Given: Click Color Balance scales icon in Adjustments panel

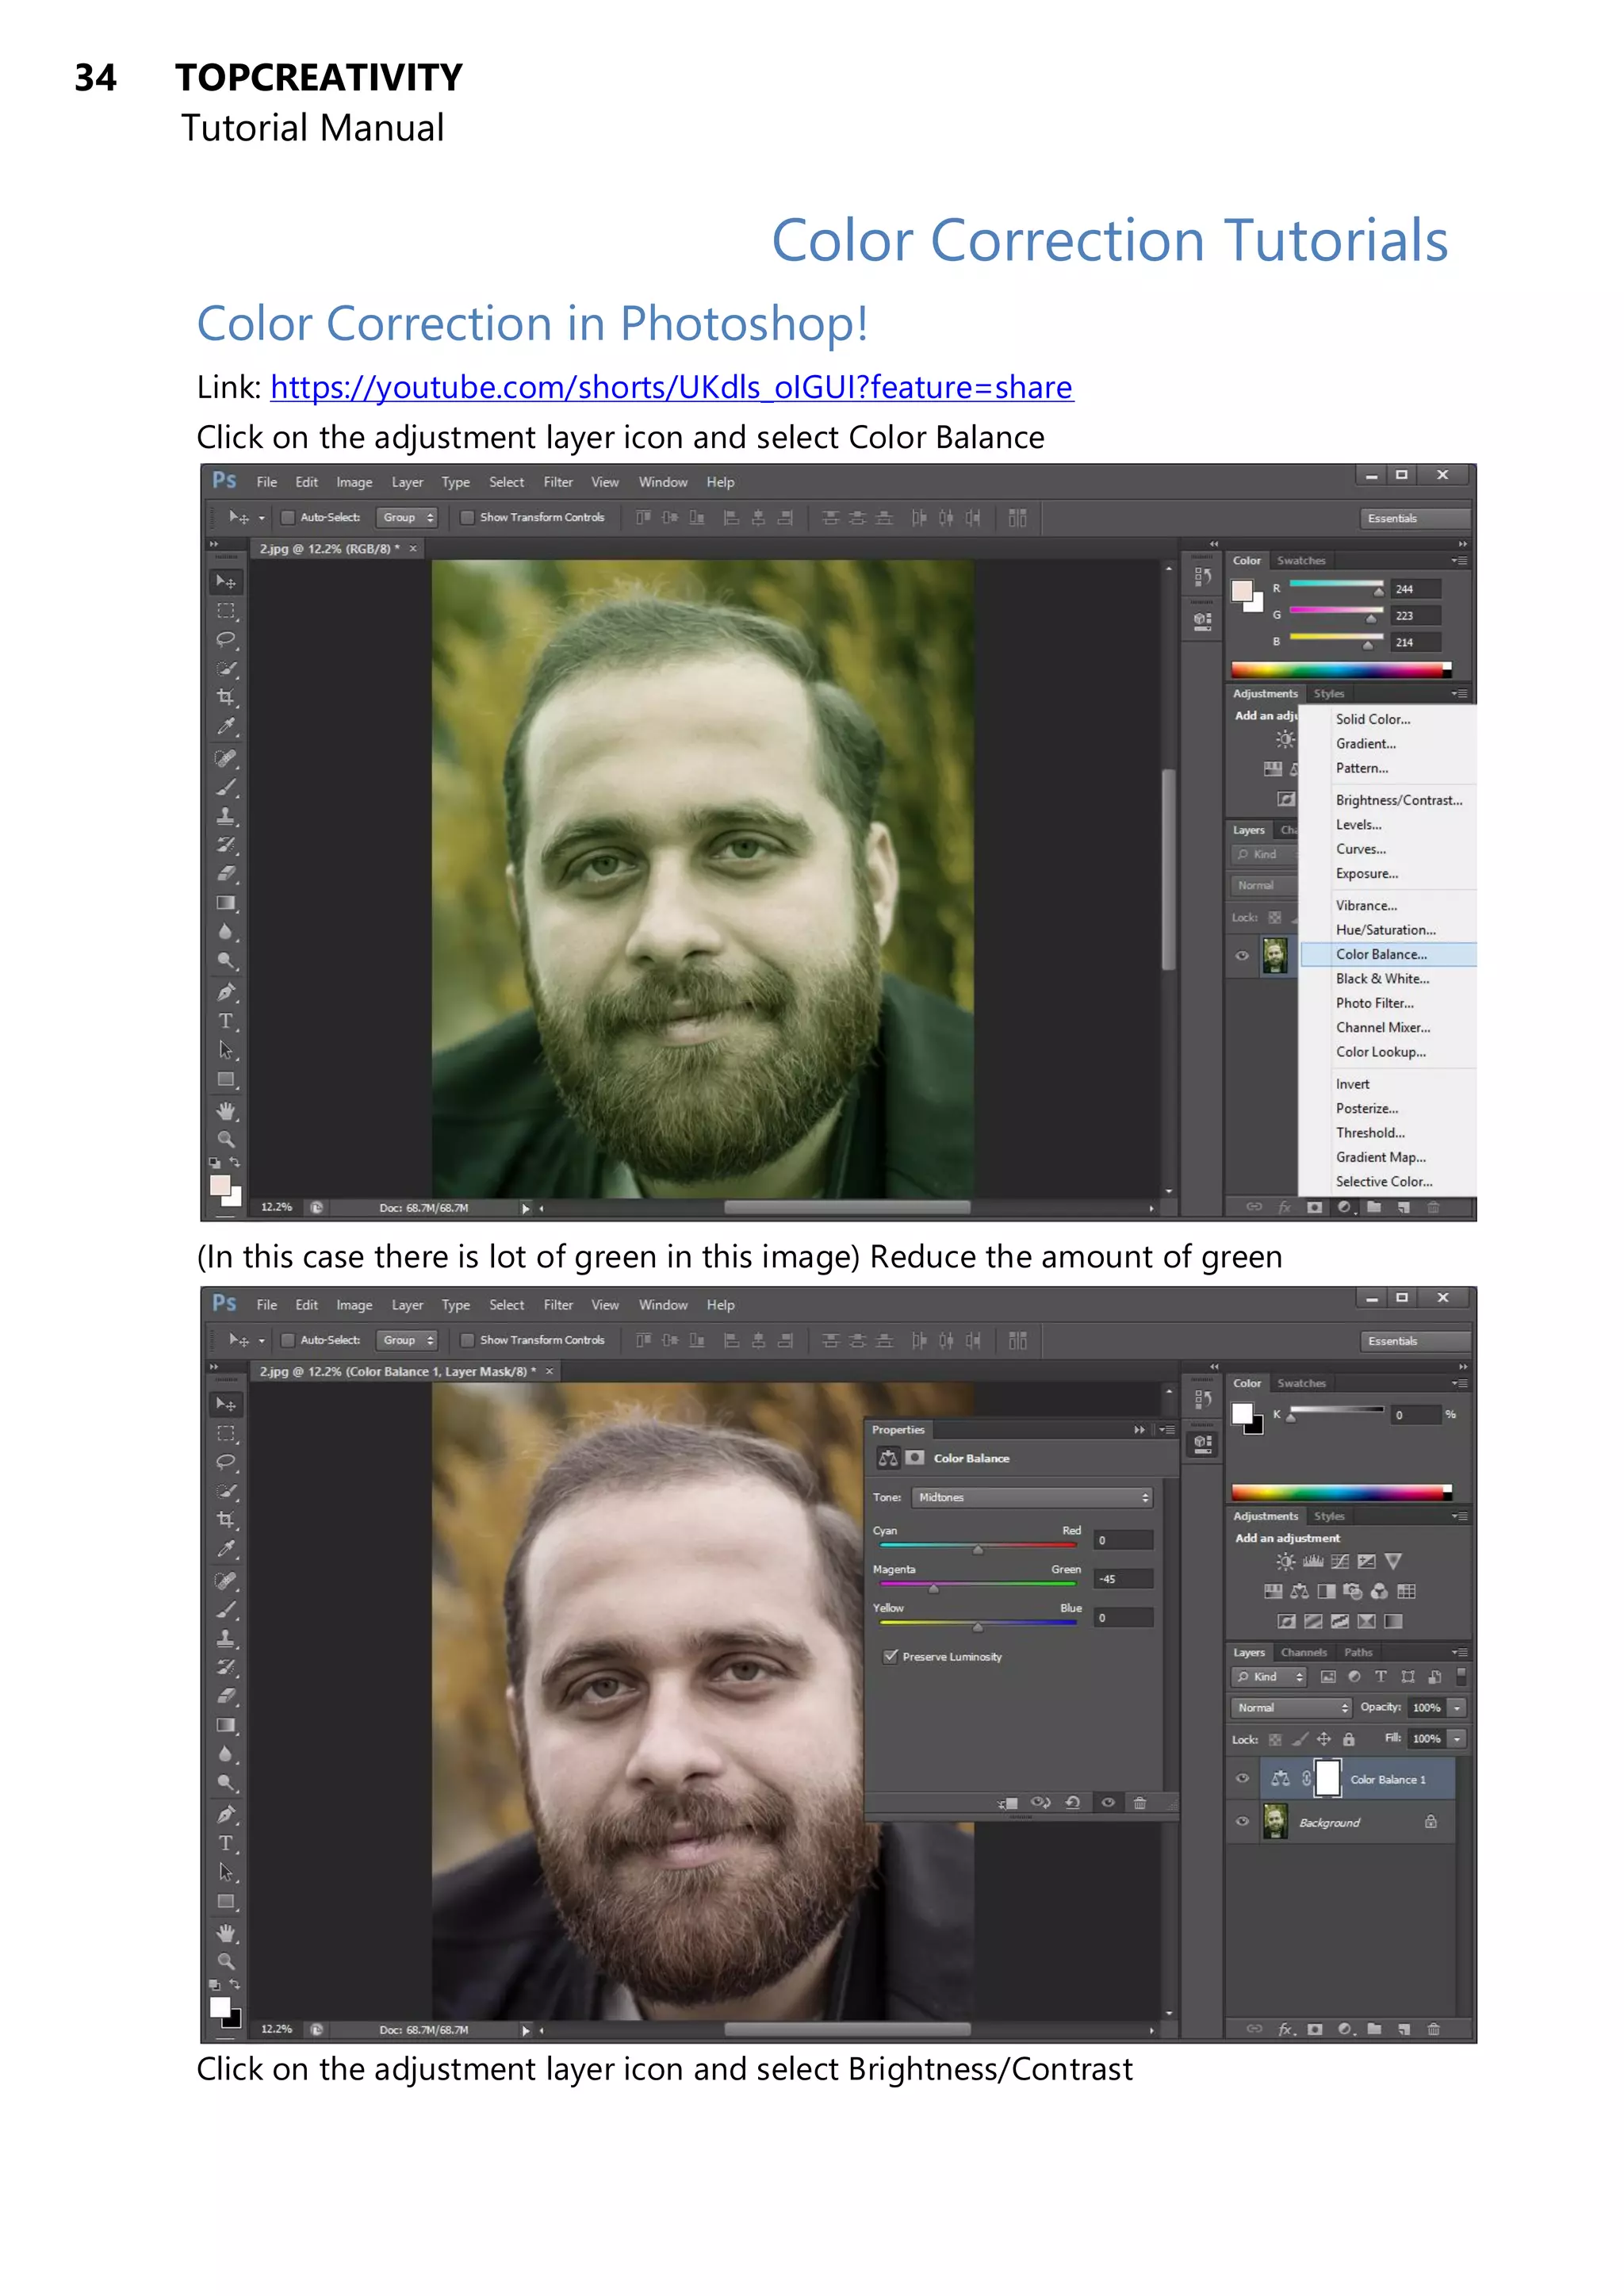Looking at the screenshot, I should tap(1299, 1591).
